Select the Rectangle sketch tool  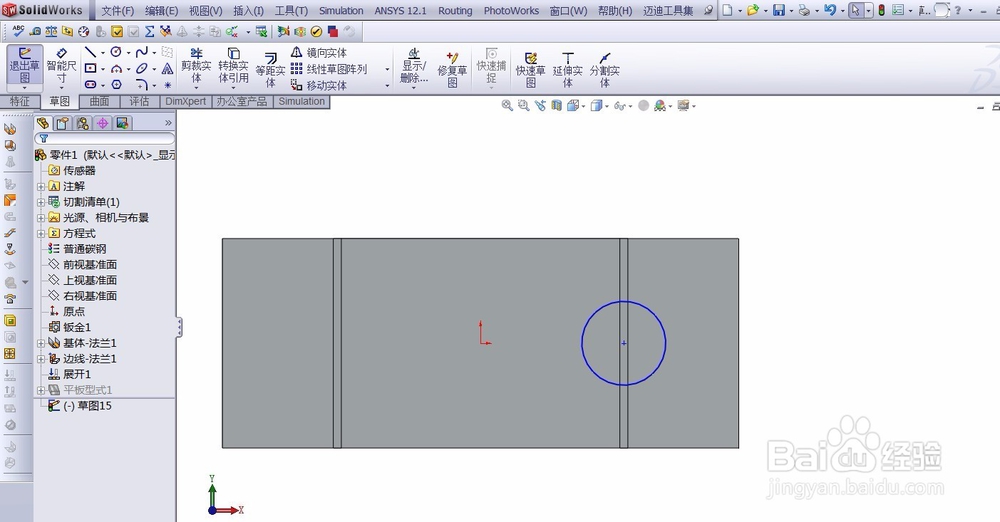[91, 68]
